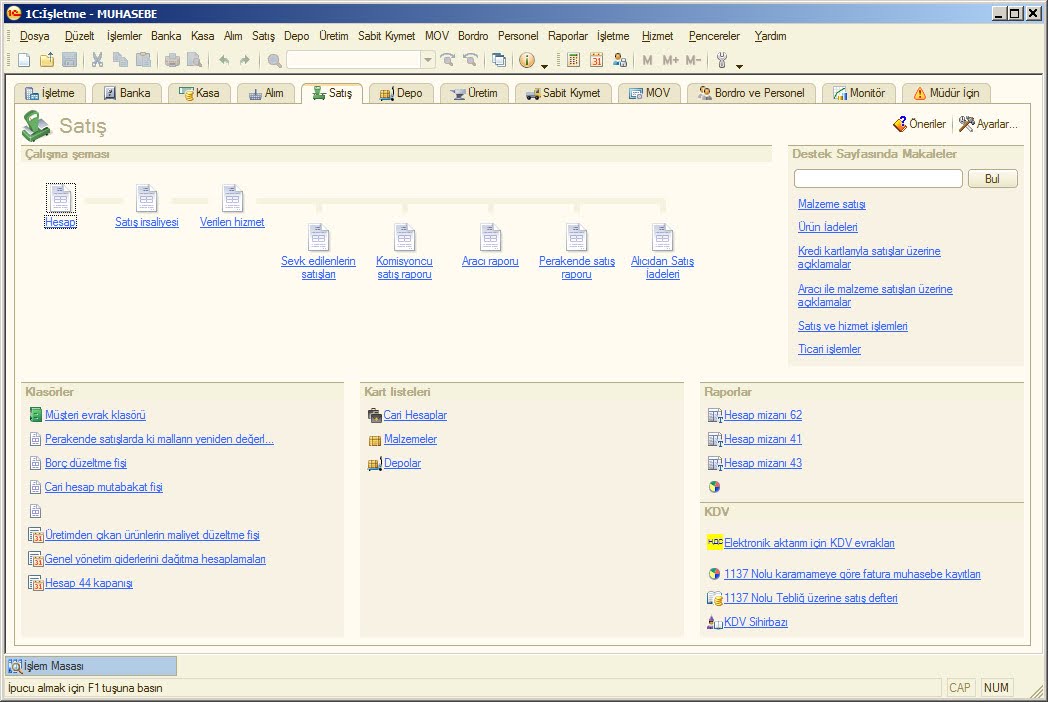
Task: Open the Komisyoncu satış raporu link
Action: [404, 267]
